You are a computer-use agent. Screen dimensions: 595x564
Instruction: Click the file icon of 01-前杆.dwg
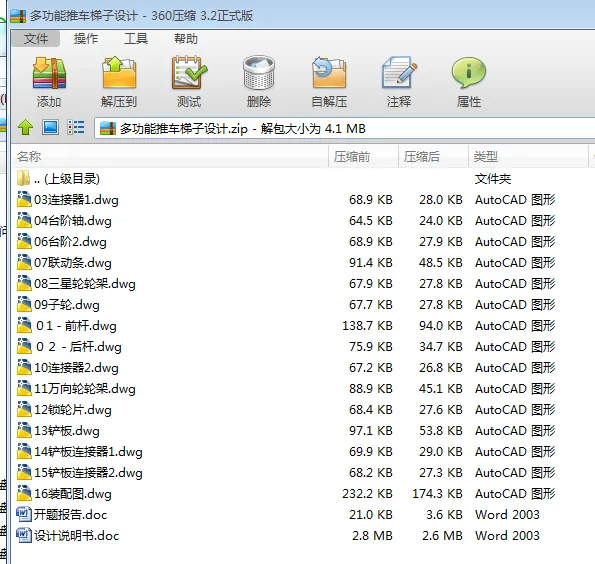coord(24,325)
